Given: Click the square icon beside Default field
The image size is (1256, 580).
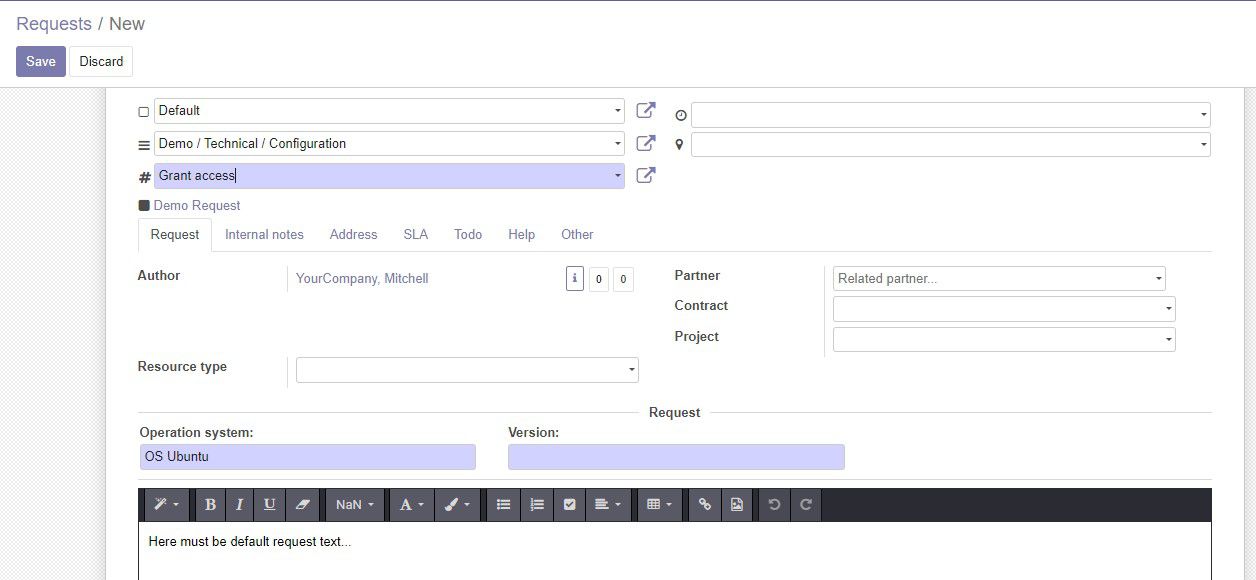Looking at the screenshot, I should pos(143,112).
